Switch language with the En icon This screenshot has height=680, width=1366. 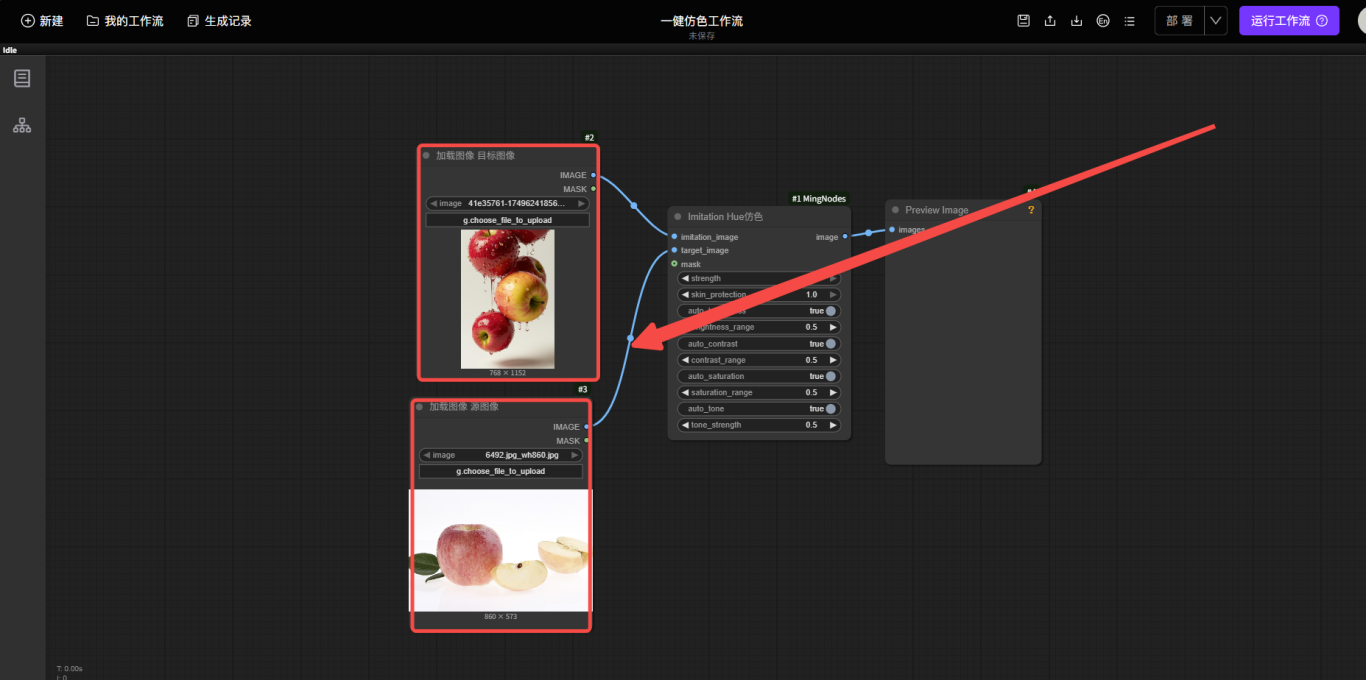[x=1103, y=21]
